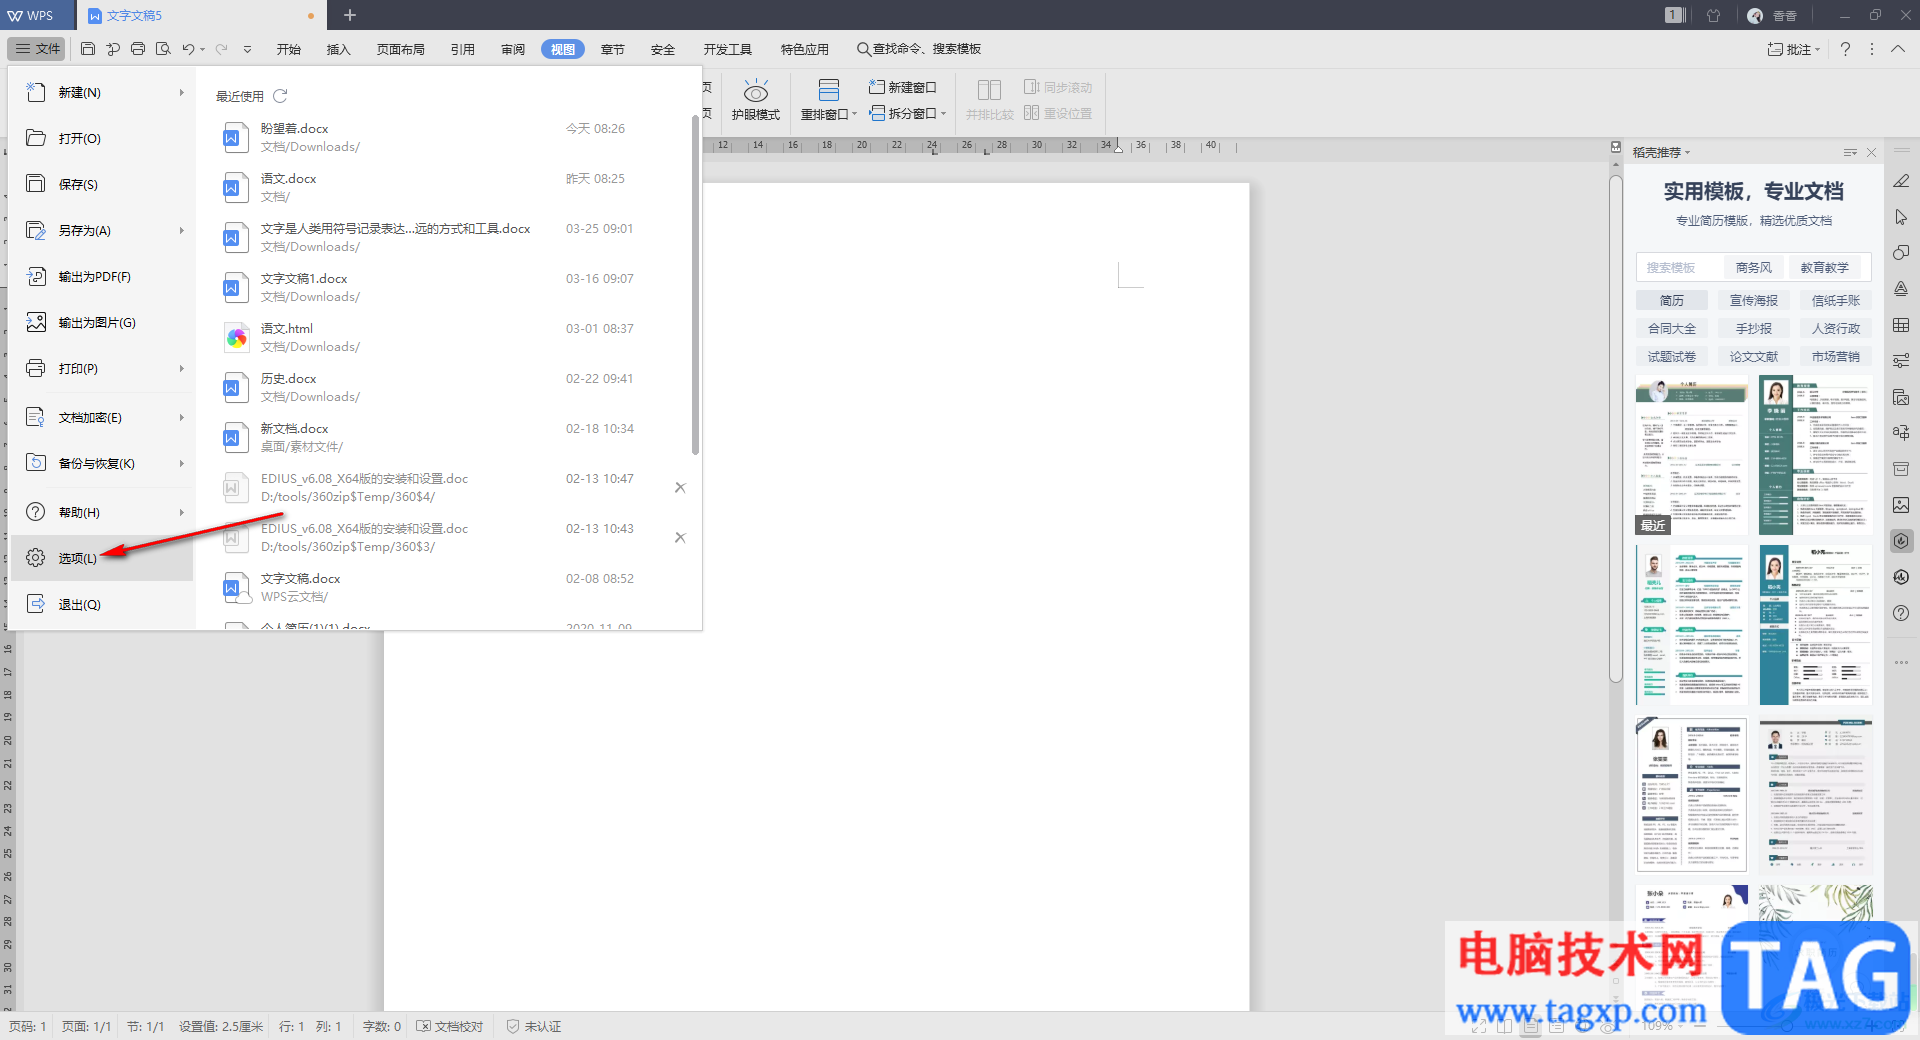Select the 简历 template category

(1672, 300)
